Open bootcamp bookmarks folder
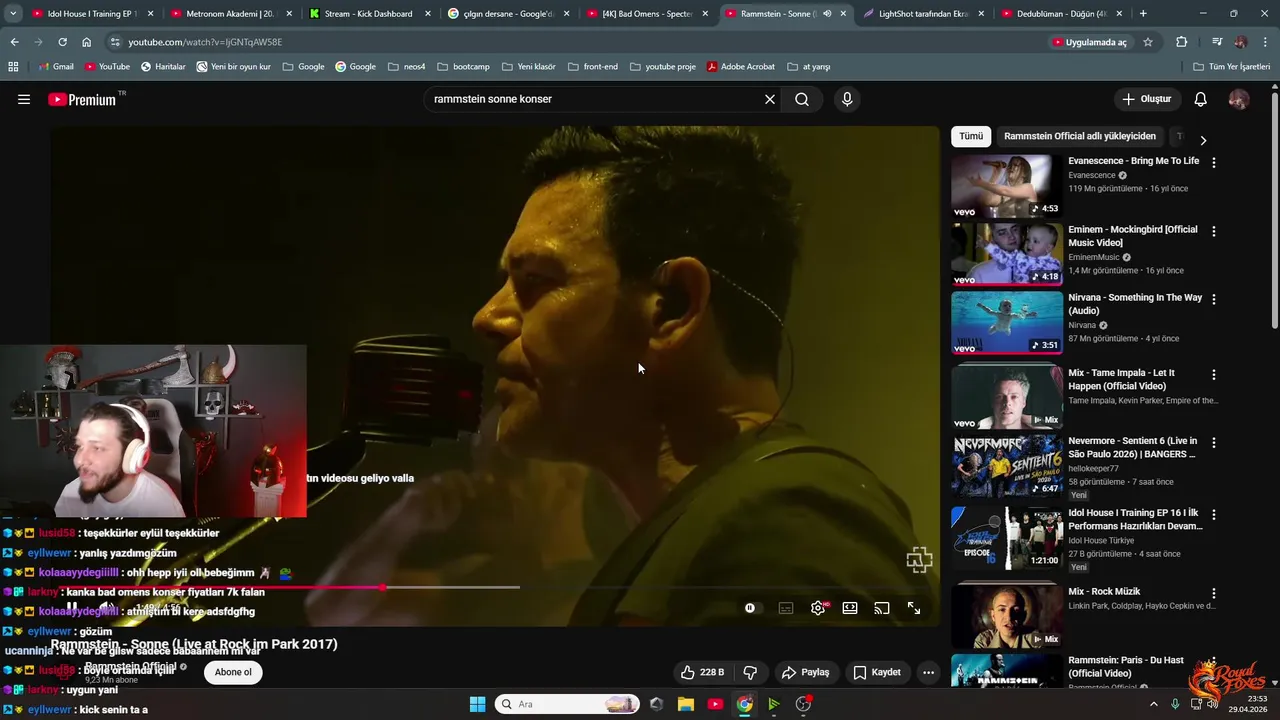This screenshot has height=720, width=1280. click(463, 67)
